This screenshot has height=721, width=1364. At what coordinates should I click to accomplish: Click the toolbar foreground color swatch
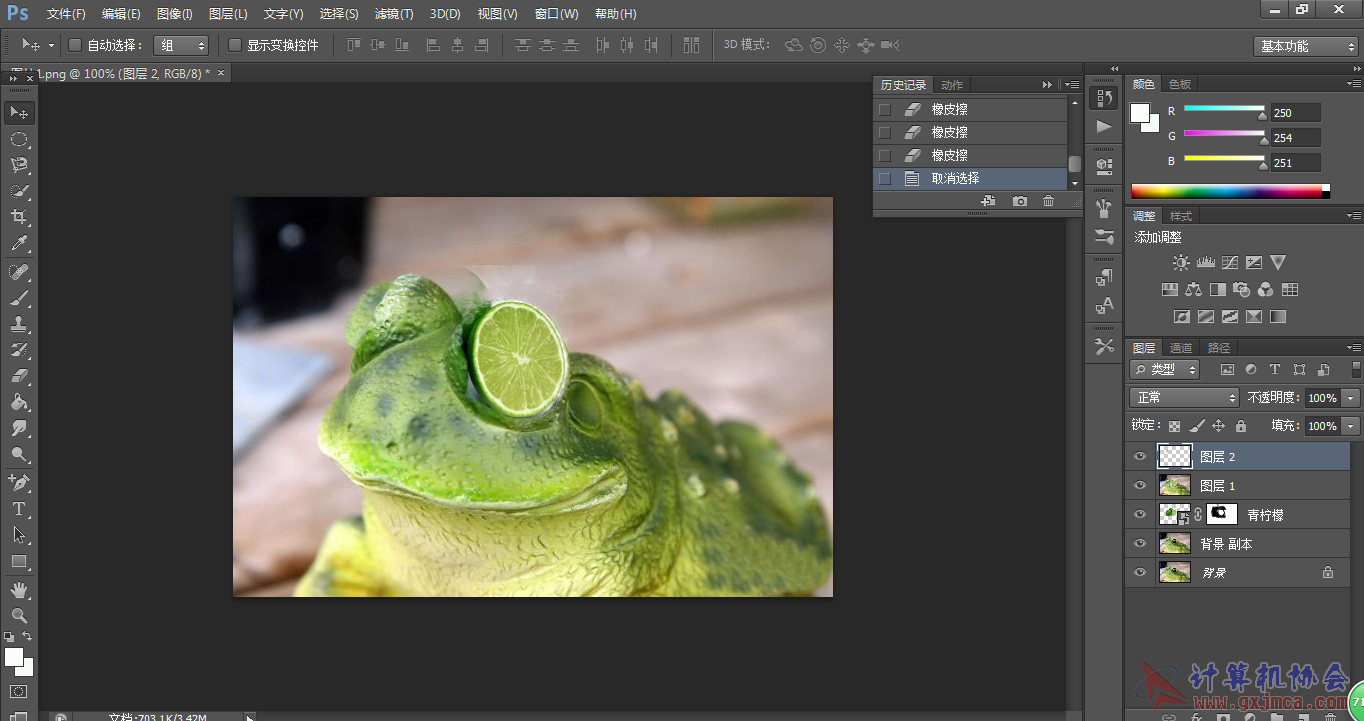(x=14, y=657)
